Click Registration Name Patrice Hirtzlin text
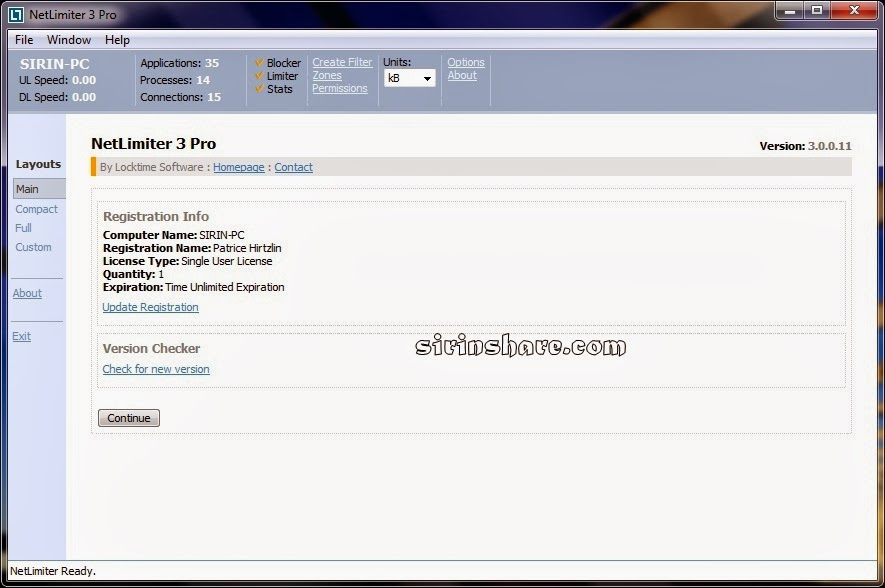This screenshot has width=885, height=588. (192, 248)
